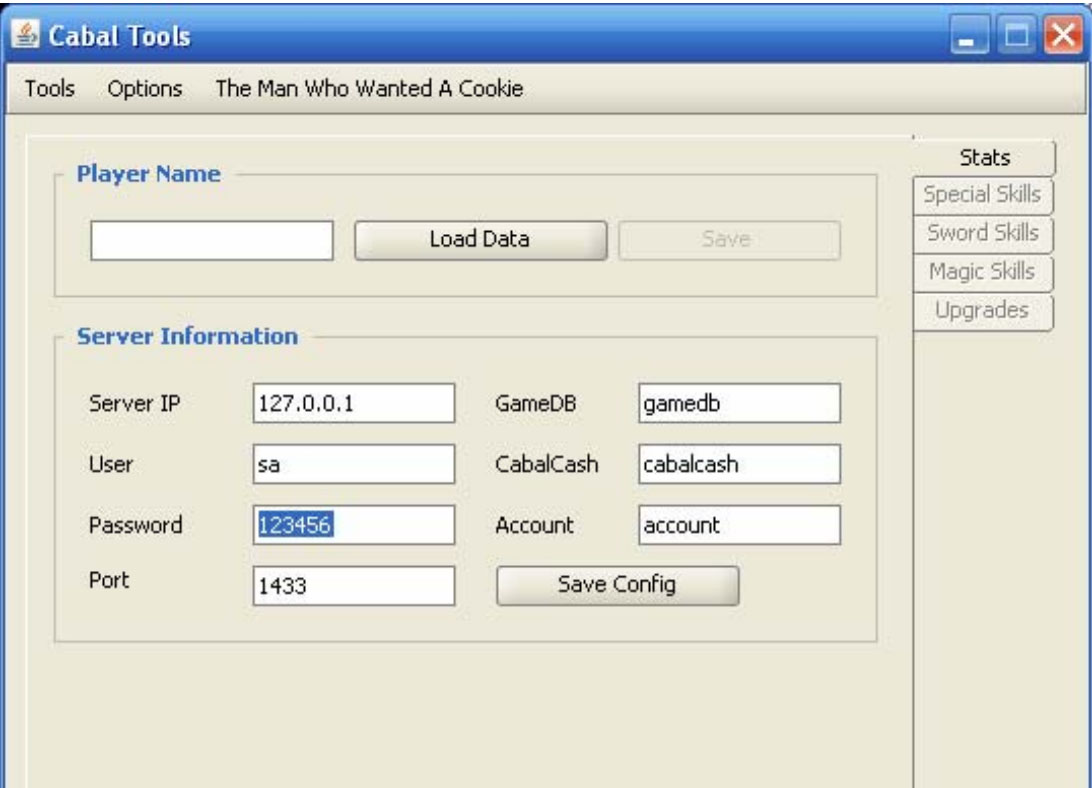
Task: Open the Tools menu
Action: [x=49, y=88]
